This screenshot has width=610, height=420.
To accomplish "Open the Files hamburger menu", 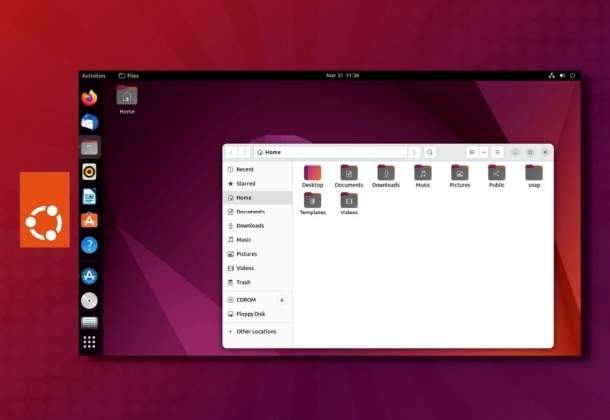I will point(497,152).
